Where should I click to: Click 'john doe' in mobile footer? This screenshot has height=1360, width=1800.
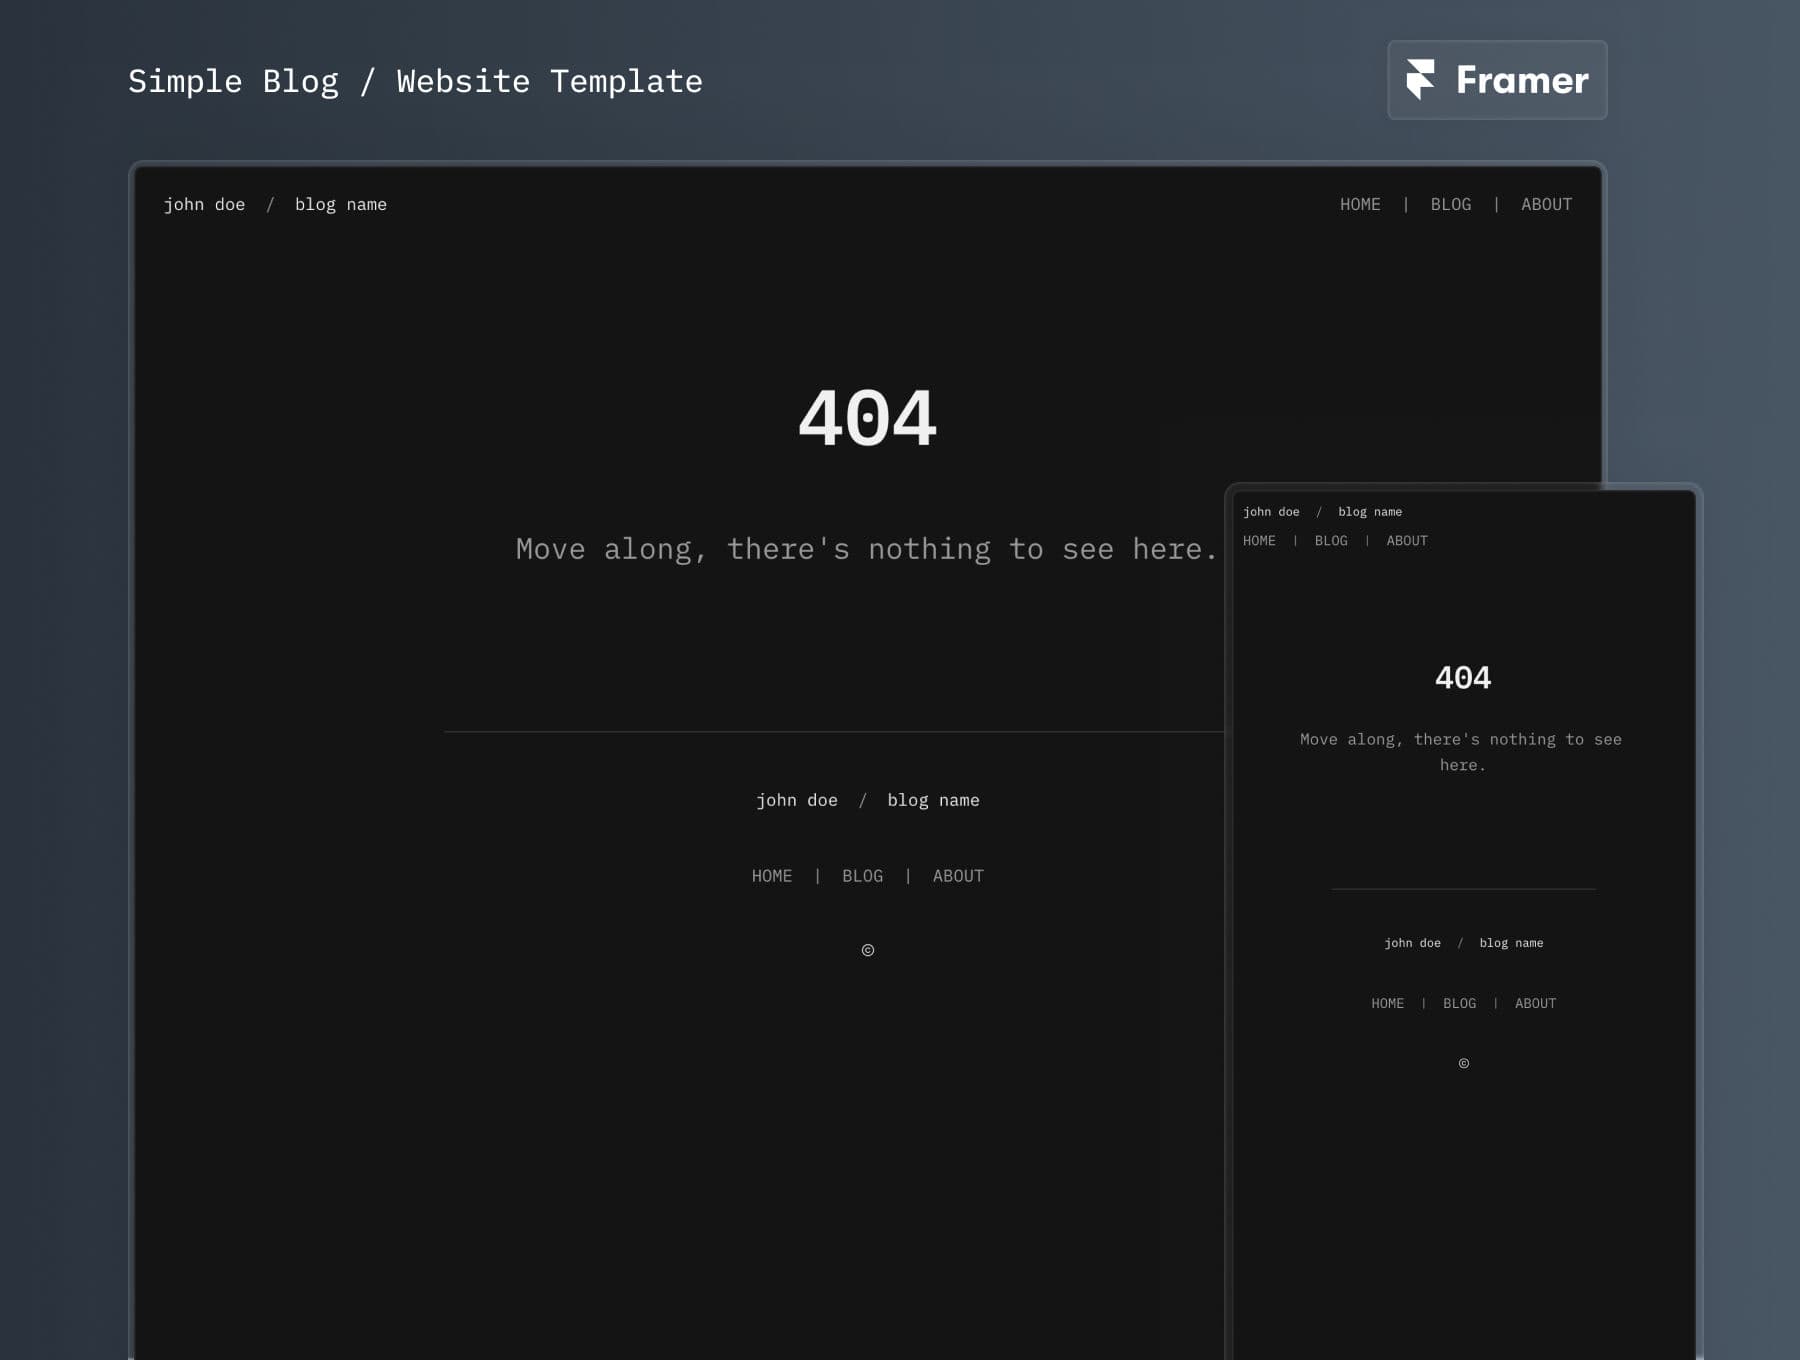point(1412,943)
